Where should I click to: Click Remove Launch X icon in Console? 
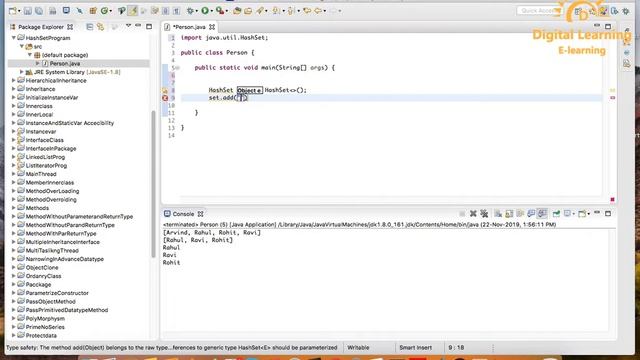point(473,213)
